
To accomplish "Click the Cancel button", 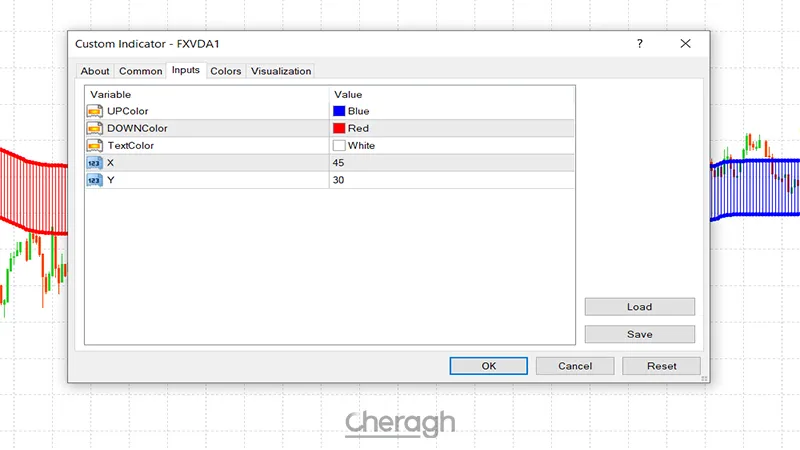I will click(x=575, y=366).
